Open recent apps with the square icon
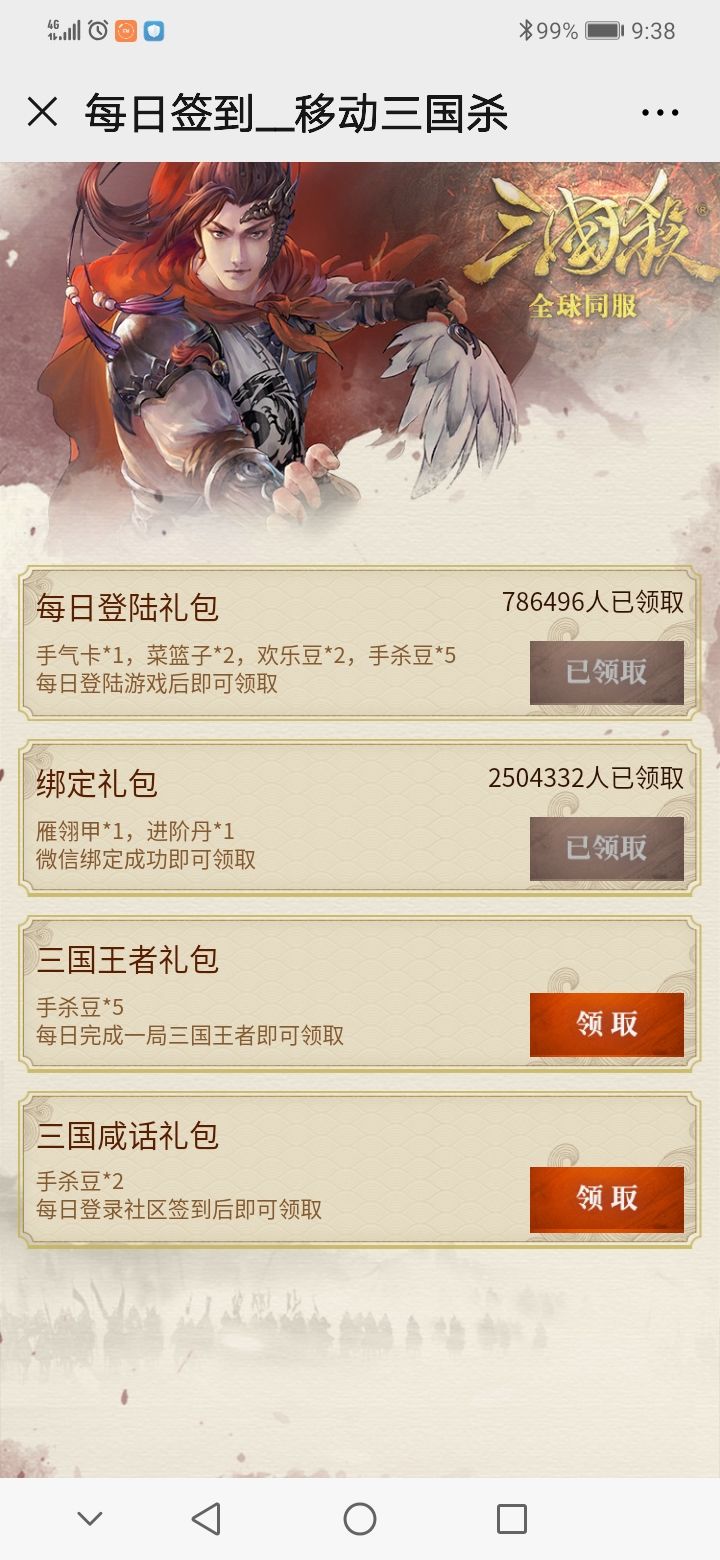This screenshot has width=720, height=1560. pyautogui.click(x=512, y=1519)
